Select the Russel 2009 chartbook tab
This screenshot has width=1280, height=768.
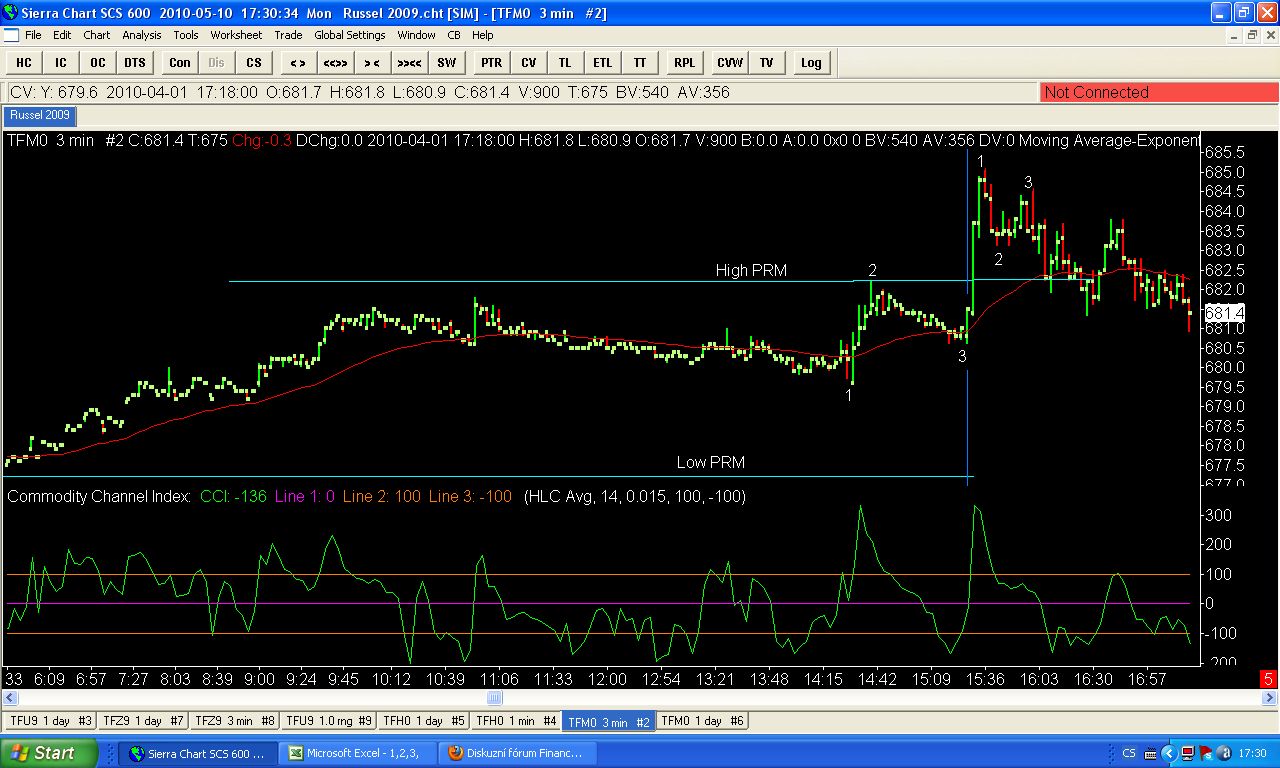click(40, 115)
